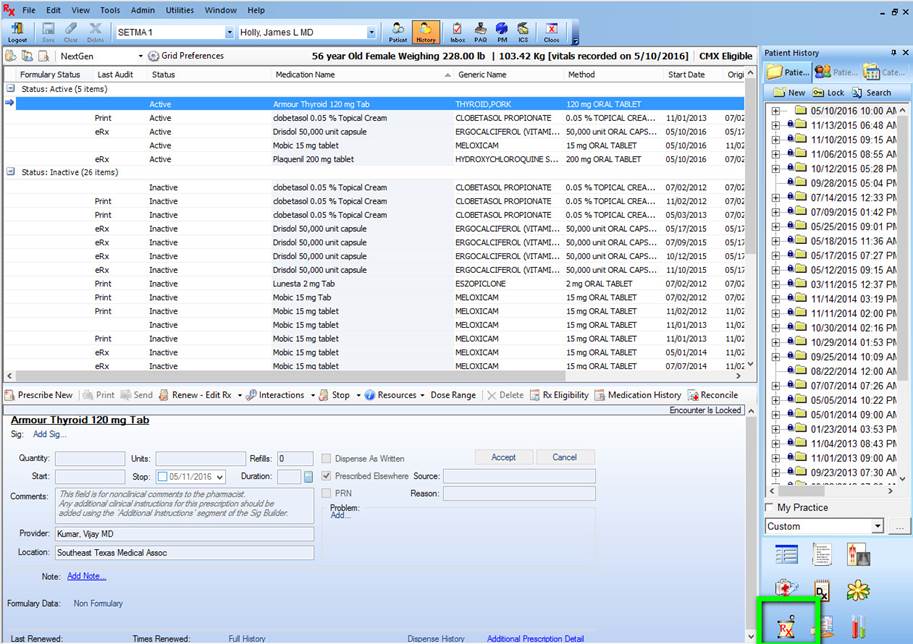
Task: Check the PRN checkbox
Action: [326, 493]
